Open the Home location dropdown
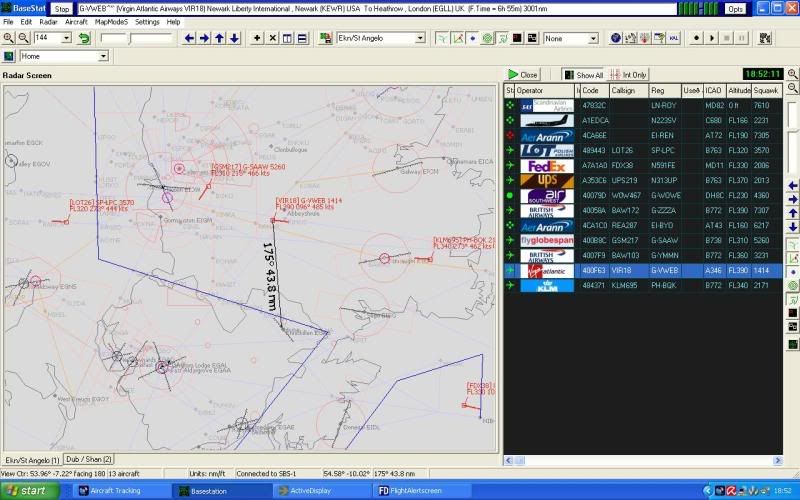The width and height of the screenshot is (800, 500). tap(102, 56)
